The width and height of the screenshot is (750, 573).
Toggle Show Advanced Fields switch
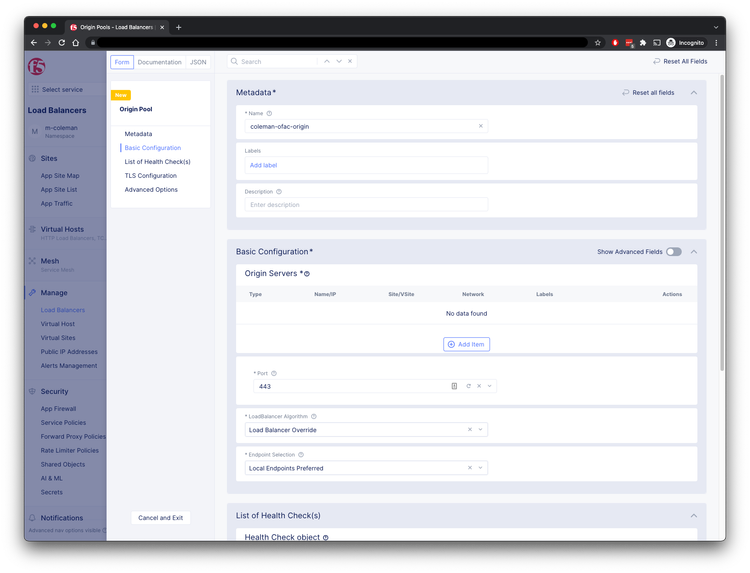673,252
